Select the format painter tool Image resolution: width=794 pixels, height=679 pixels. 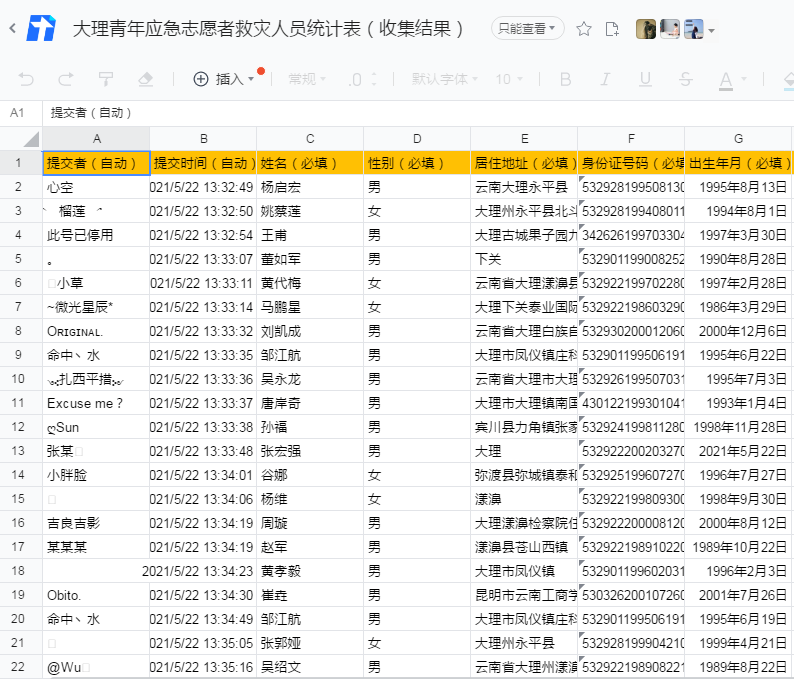click(x=105, y=79)
